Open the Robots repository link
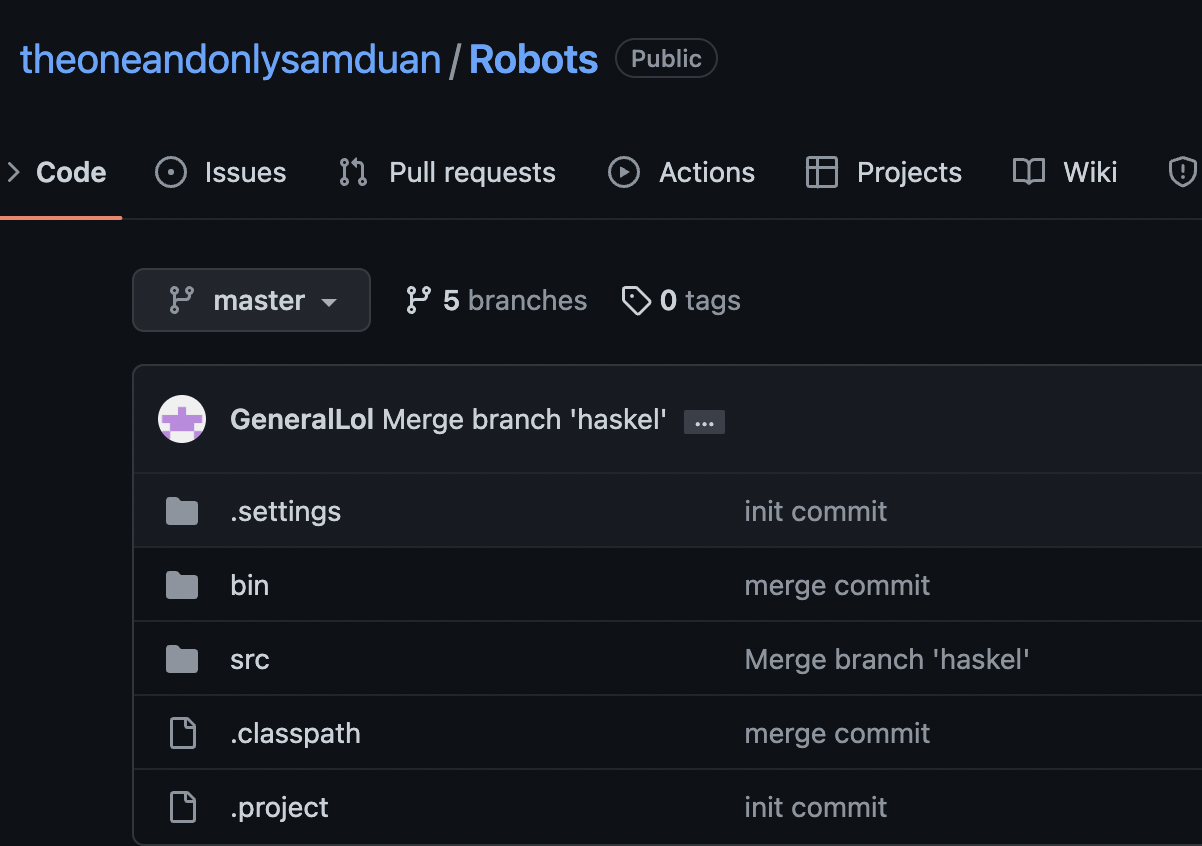1202x846 pixels. (533, 60)
